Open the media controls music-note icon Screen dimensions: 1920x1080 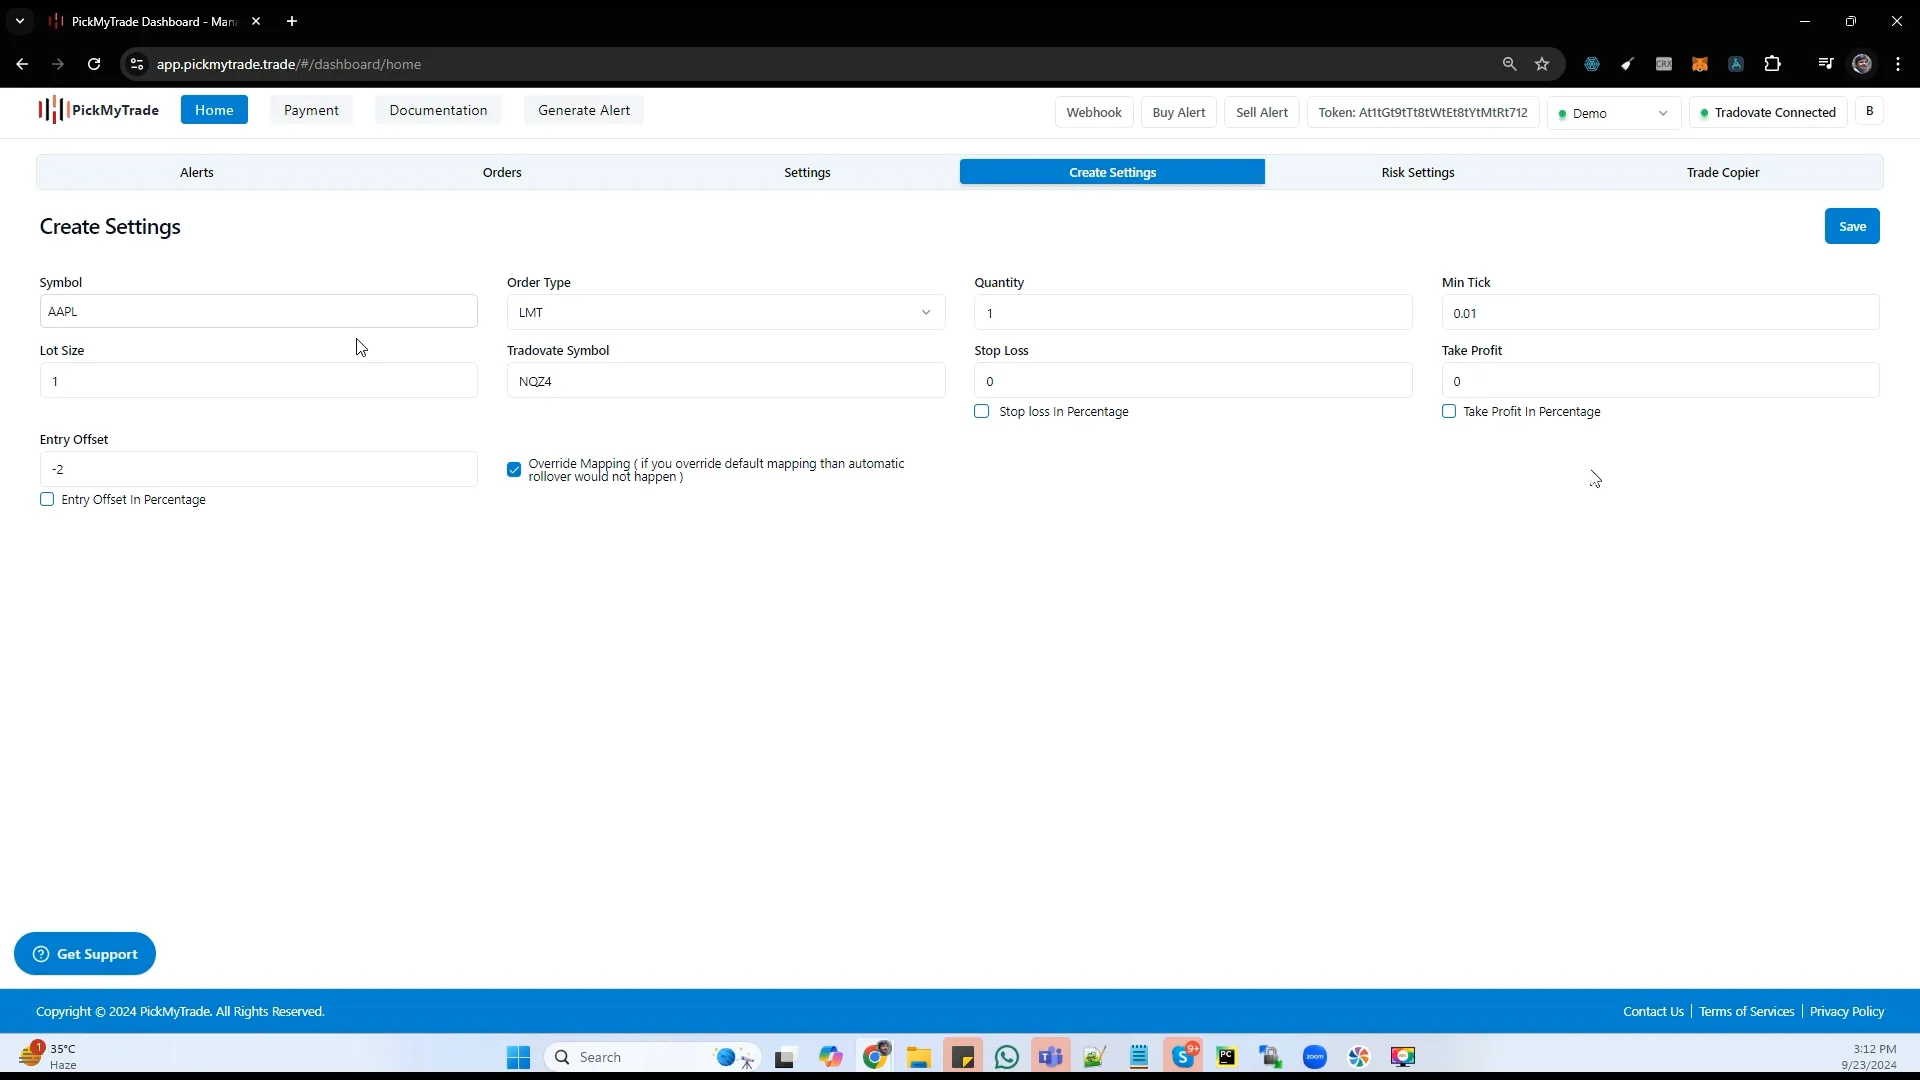coord(1826,64)
